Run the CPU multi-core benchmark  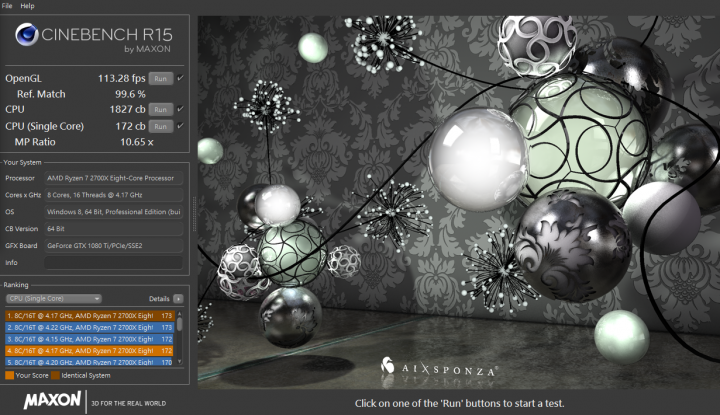(x=161, y=109)
